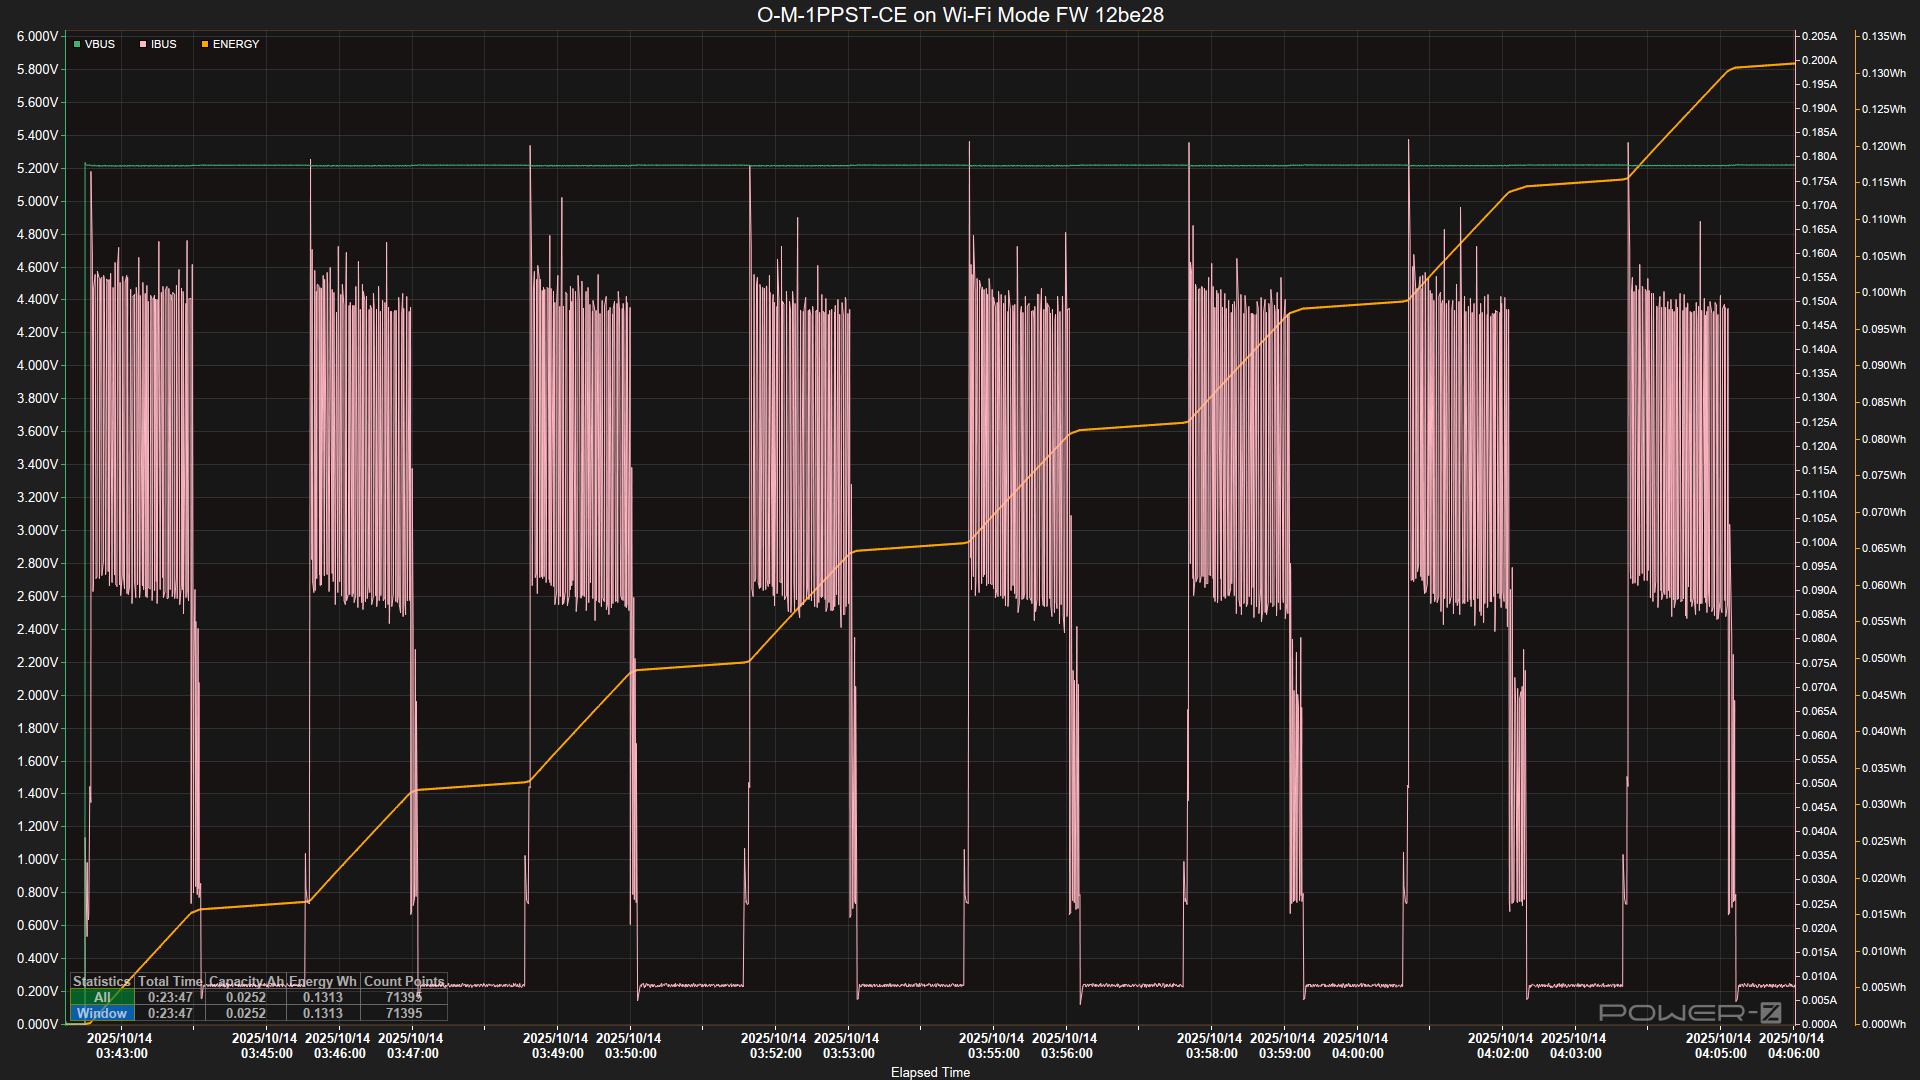Click the Statistics table header cell
The image size is (1920, 1080).
[101, 981]
